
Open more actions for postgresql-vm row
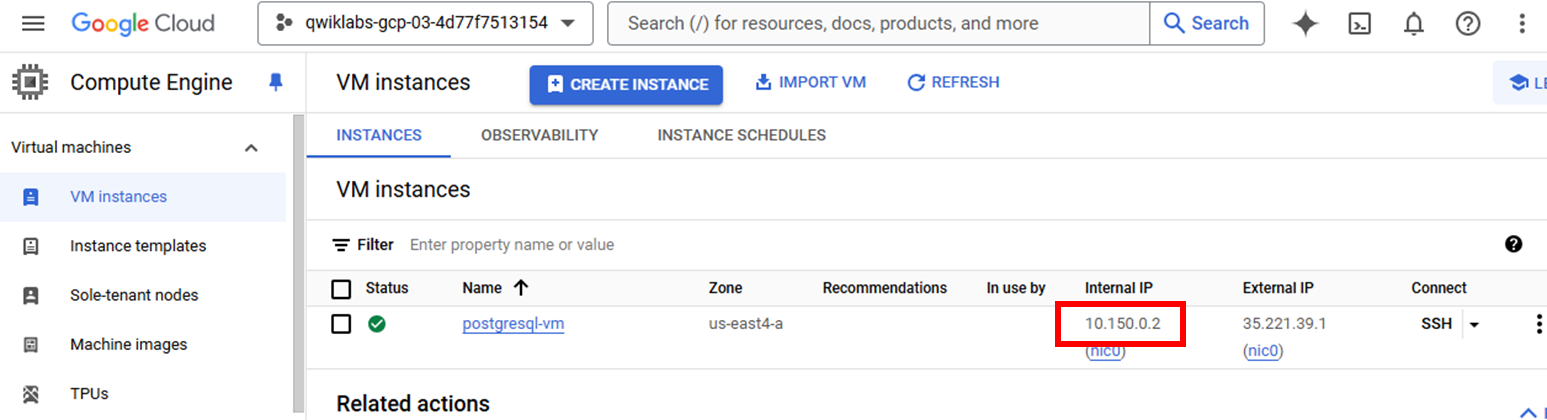(1538, 324)
